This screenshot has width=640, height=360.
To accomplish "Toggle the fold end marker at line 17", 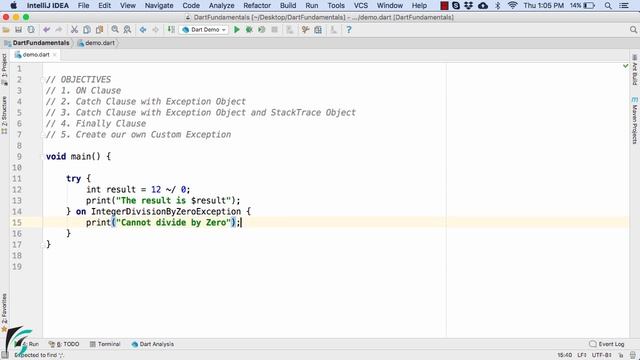I will pos(42,244).
